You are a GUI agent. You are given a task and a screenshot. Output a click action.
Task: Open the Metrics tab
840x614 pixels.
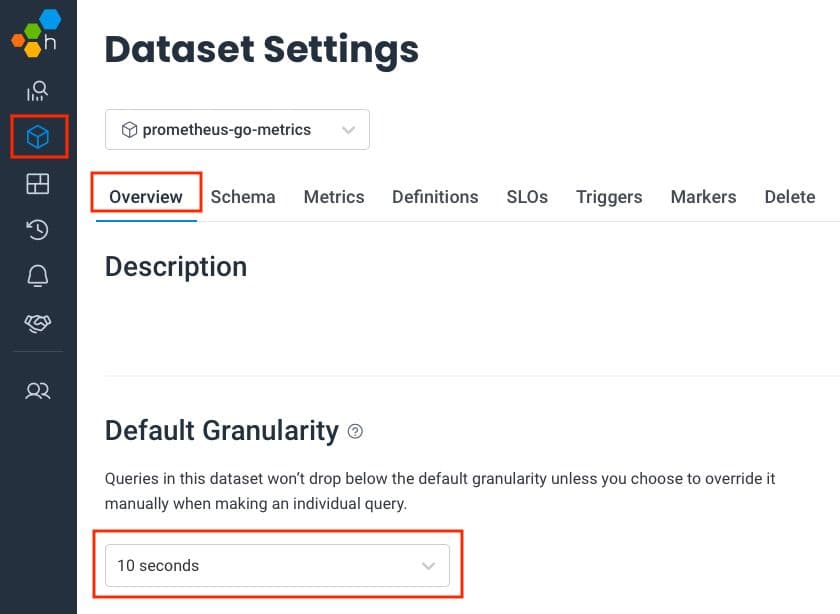coord(333,197)
